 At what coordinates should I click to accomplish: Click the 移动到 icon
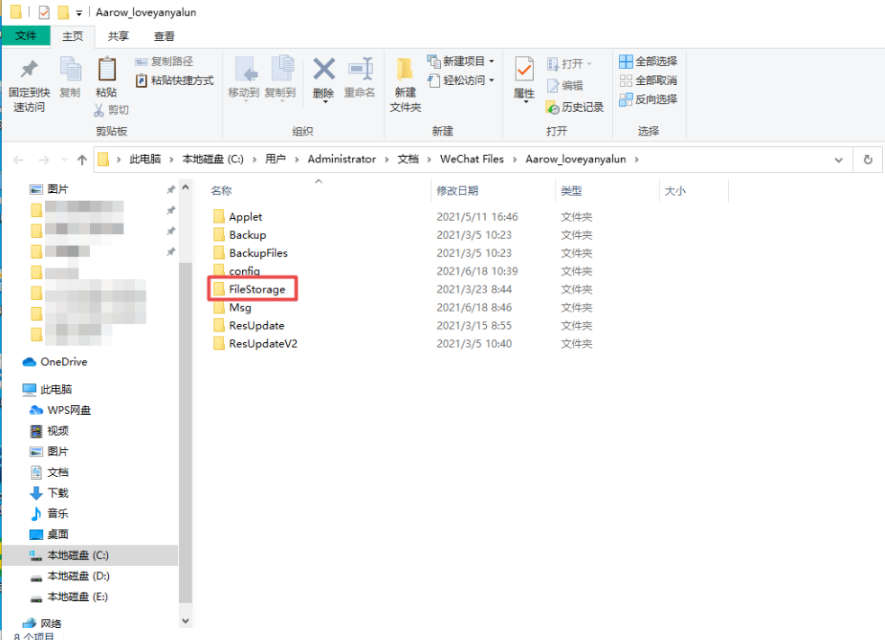coord(246,69)
